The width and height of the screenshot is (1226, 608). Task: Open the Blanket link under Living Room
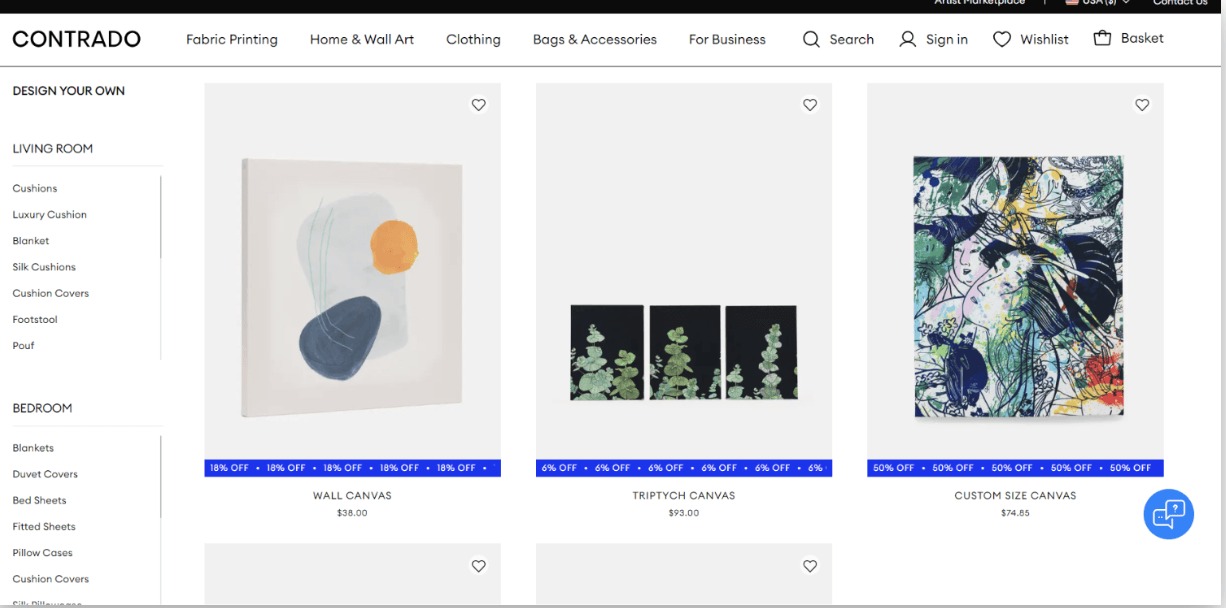(31, 241)
